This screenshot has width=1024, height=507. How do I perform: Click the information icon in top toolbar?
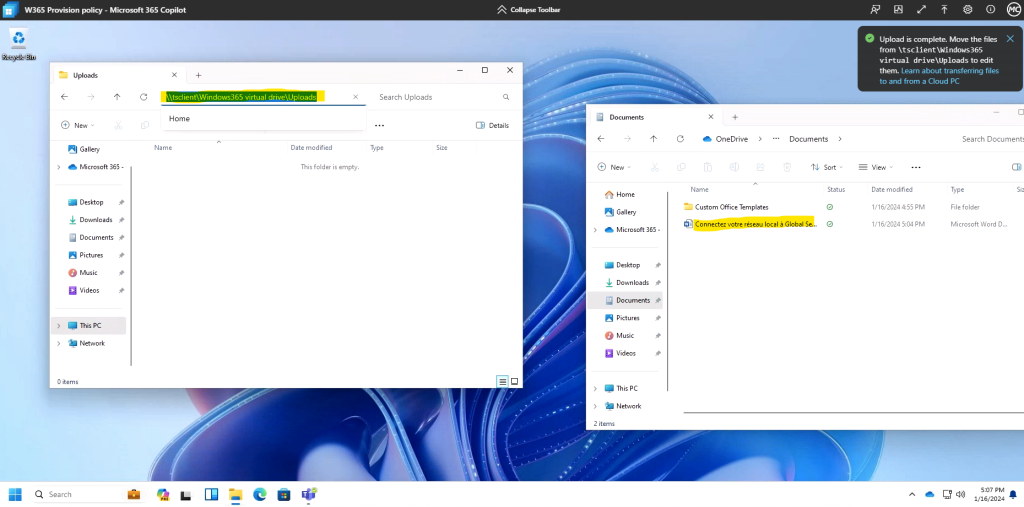pos(990,10)
